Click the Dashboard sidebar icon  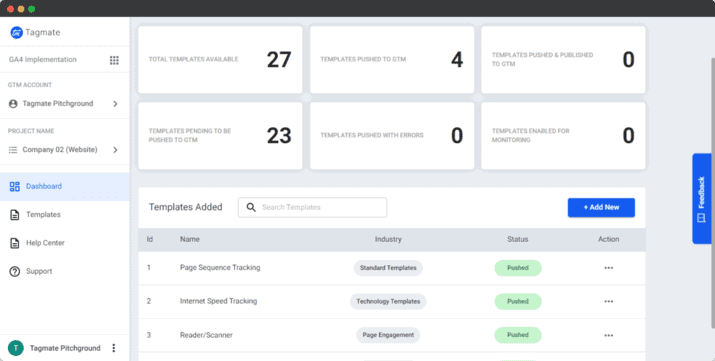click(x=15, y=186)
